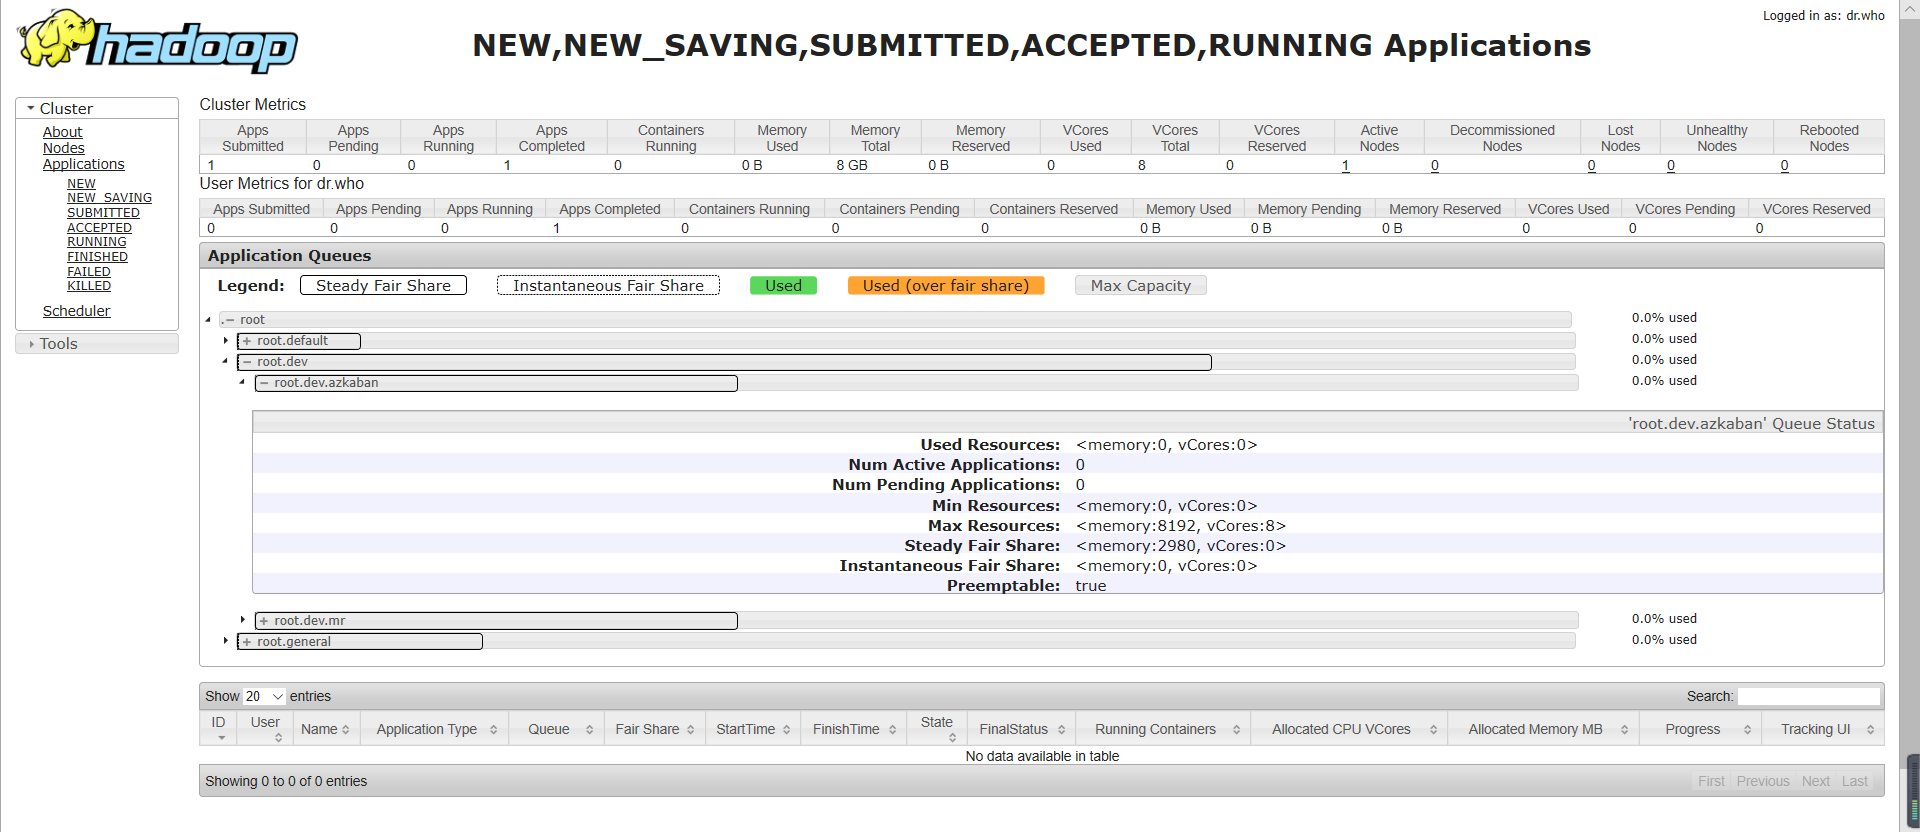Click the Max Capacity legend swatch
The height and width of the screenshot is (832, 1920).
tap(1141, 286)
